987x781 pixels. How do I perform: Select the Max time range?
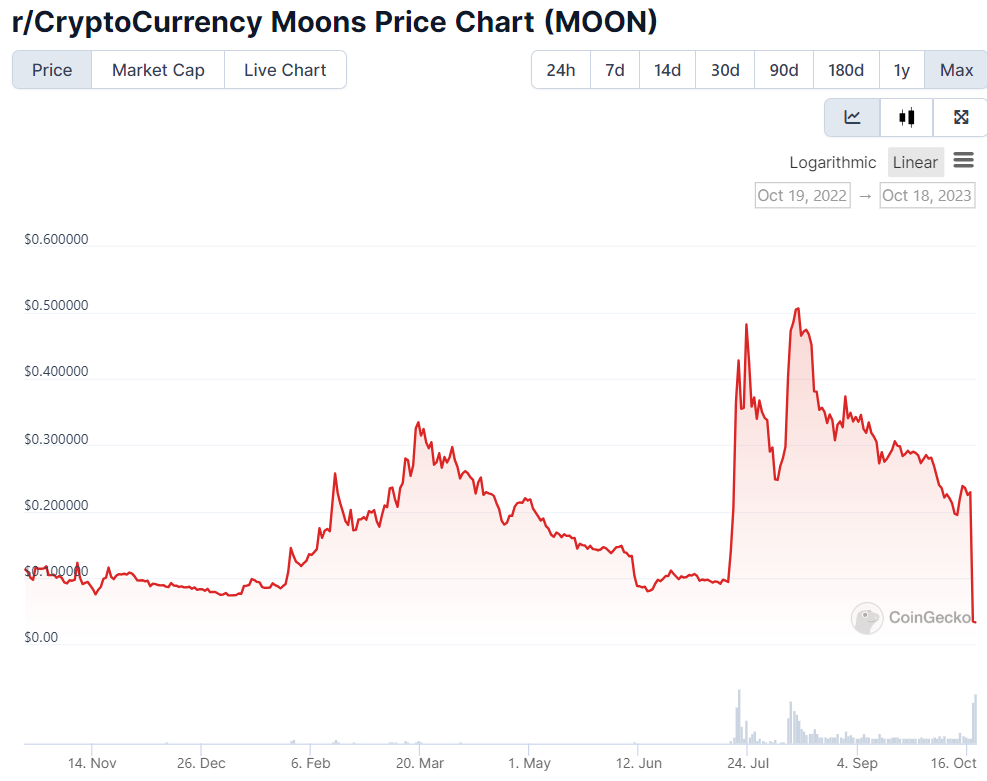(x=956, y=70)
